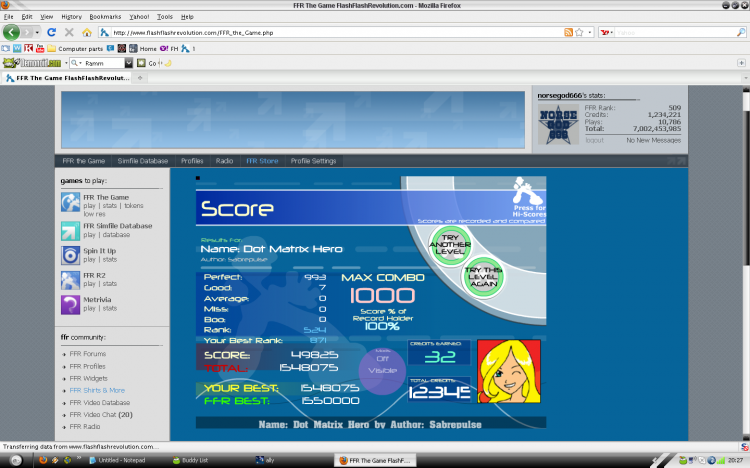Open the address bar bookmark dropdown arrow

tap(590, 33)
